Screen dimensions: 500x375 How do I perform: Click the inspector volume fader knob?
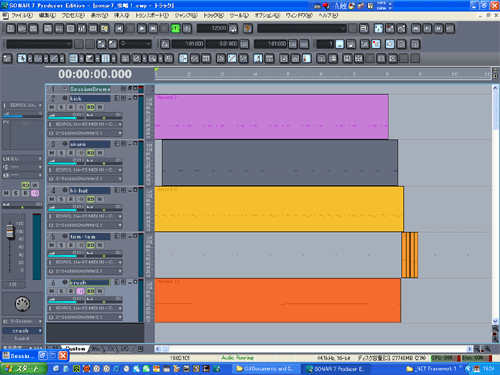(x=10, y=231)
